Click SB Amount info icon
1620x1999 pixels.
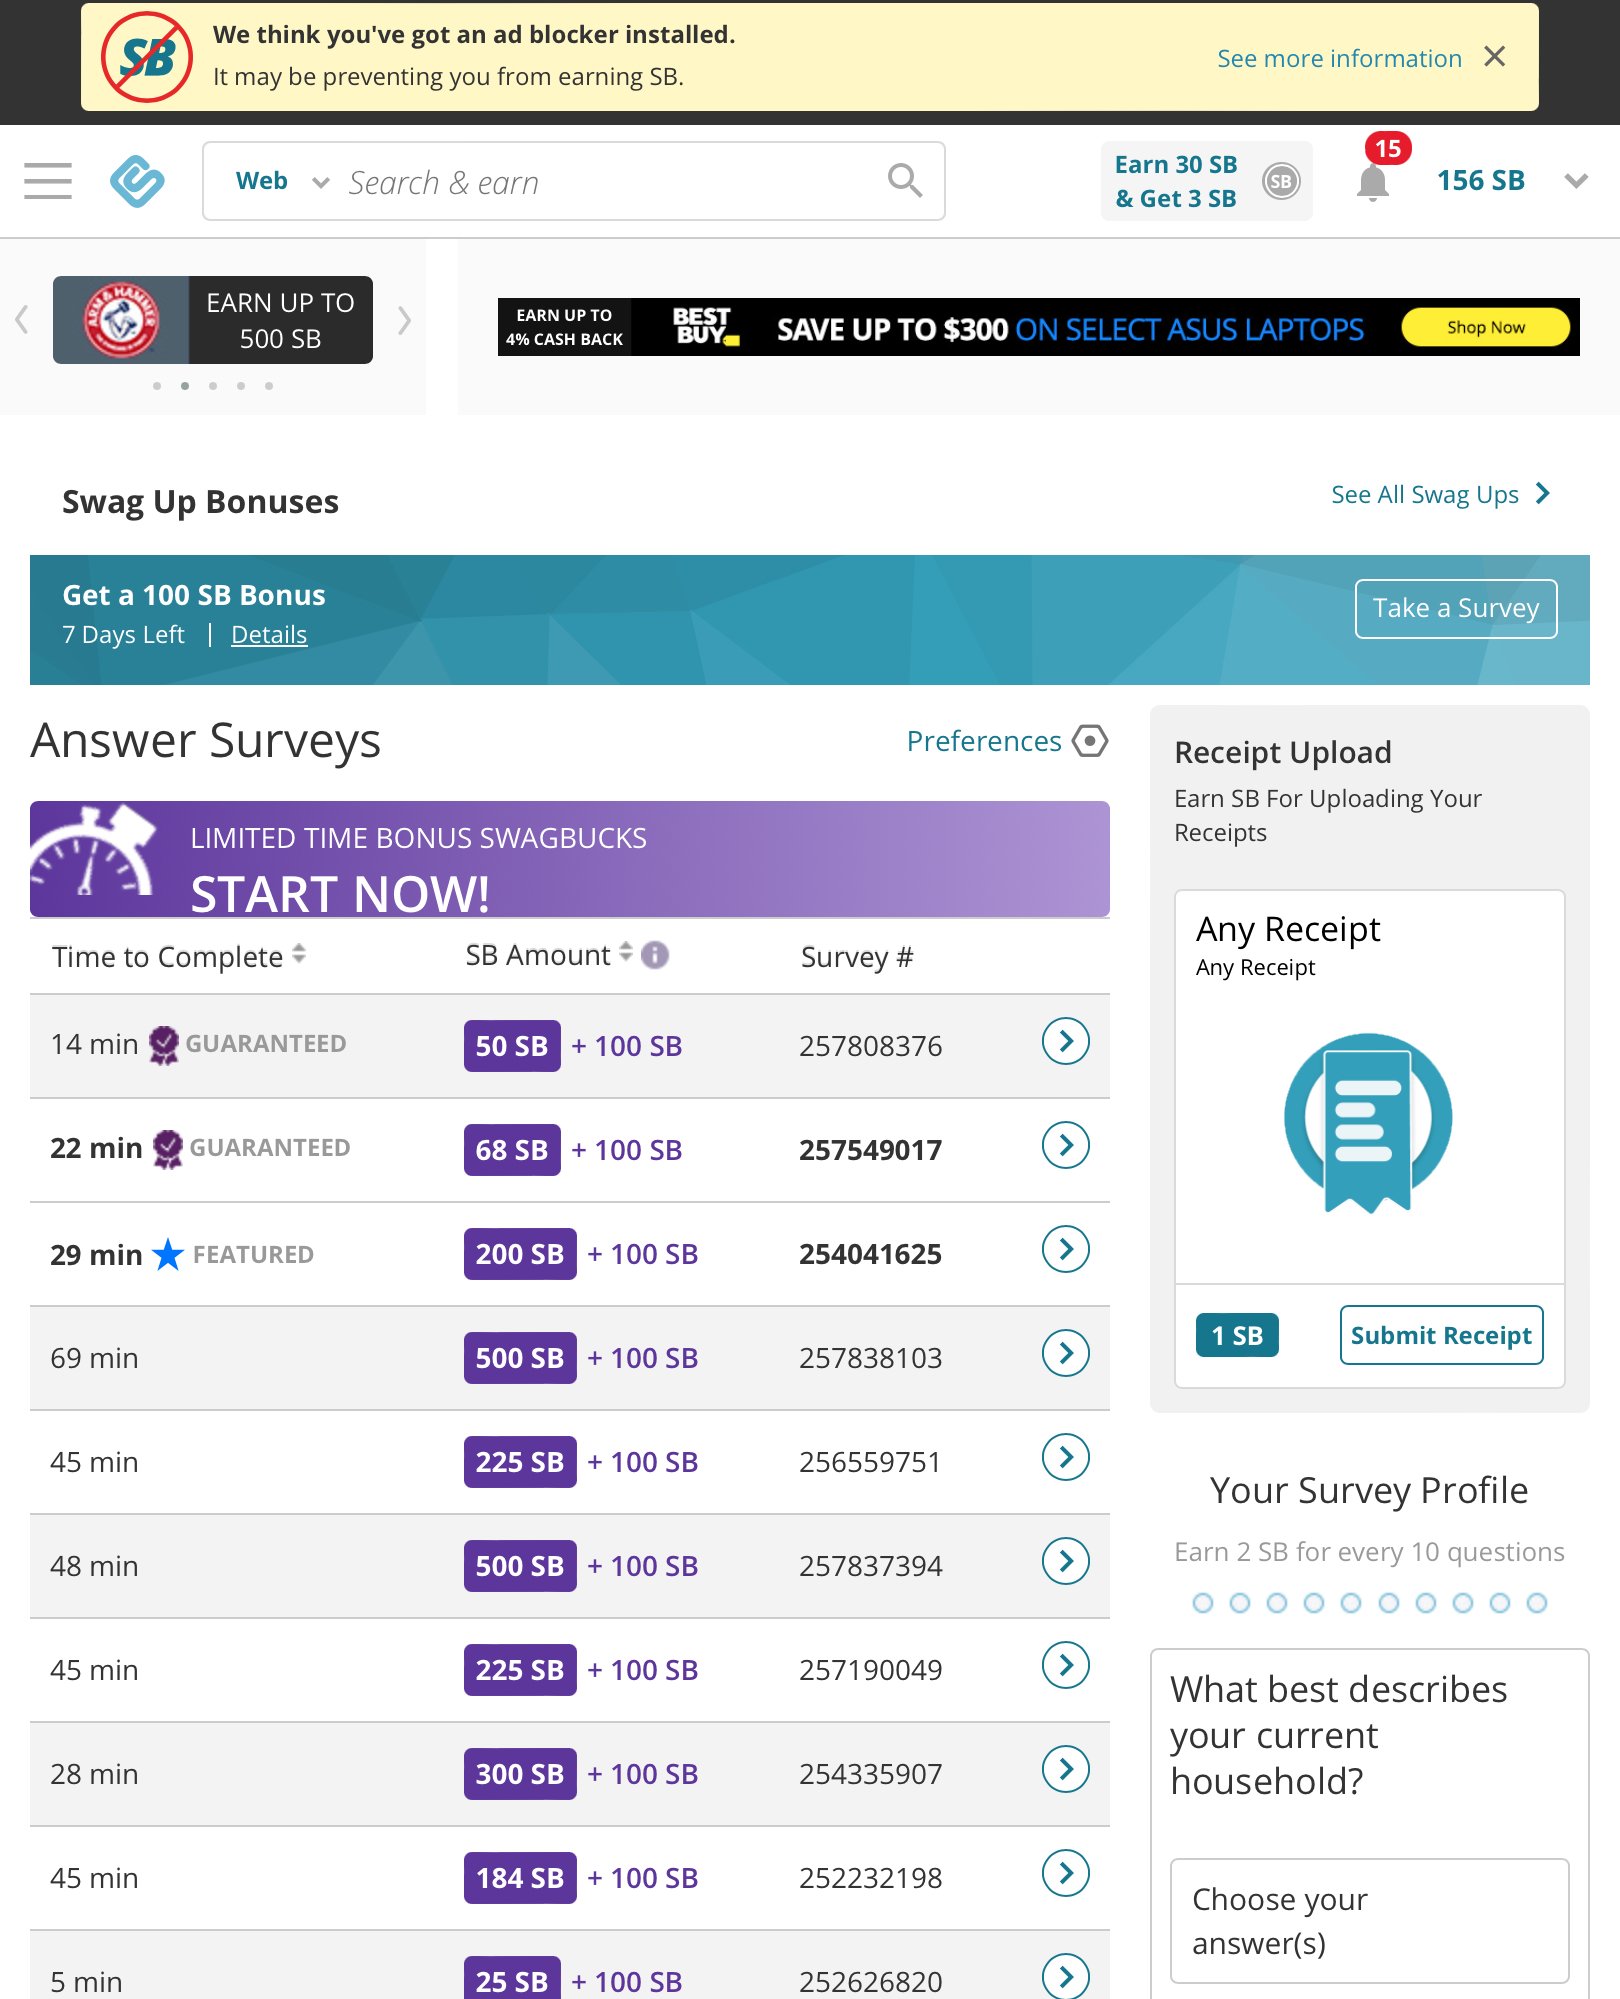tap(655, 955)
